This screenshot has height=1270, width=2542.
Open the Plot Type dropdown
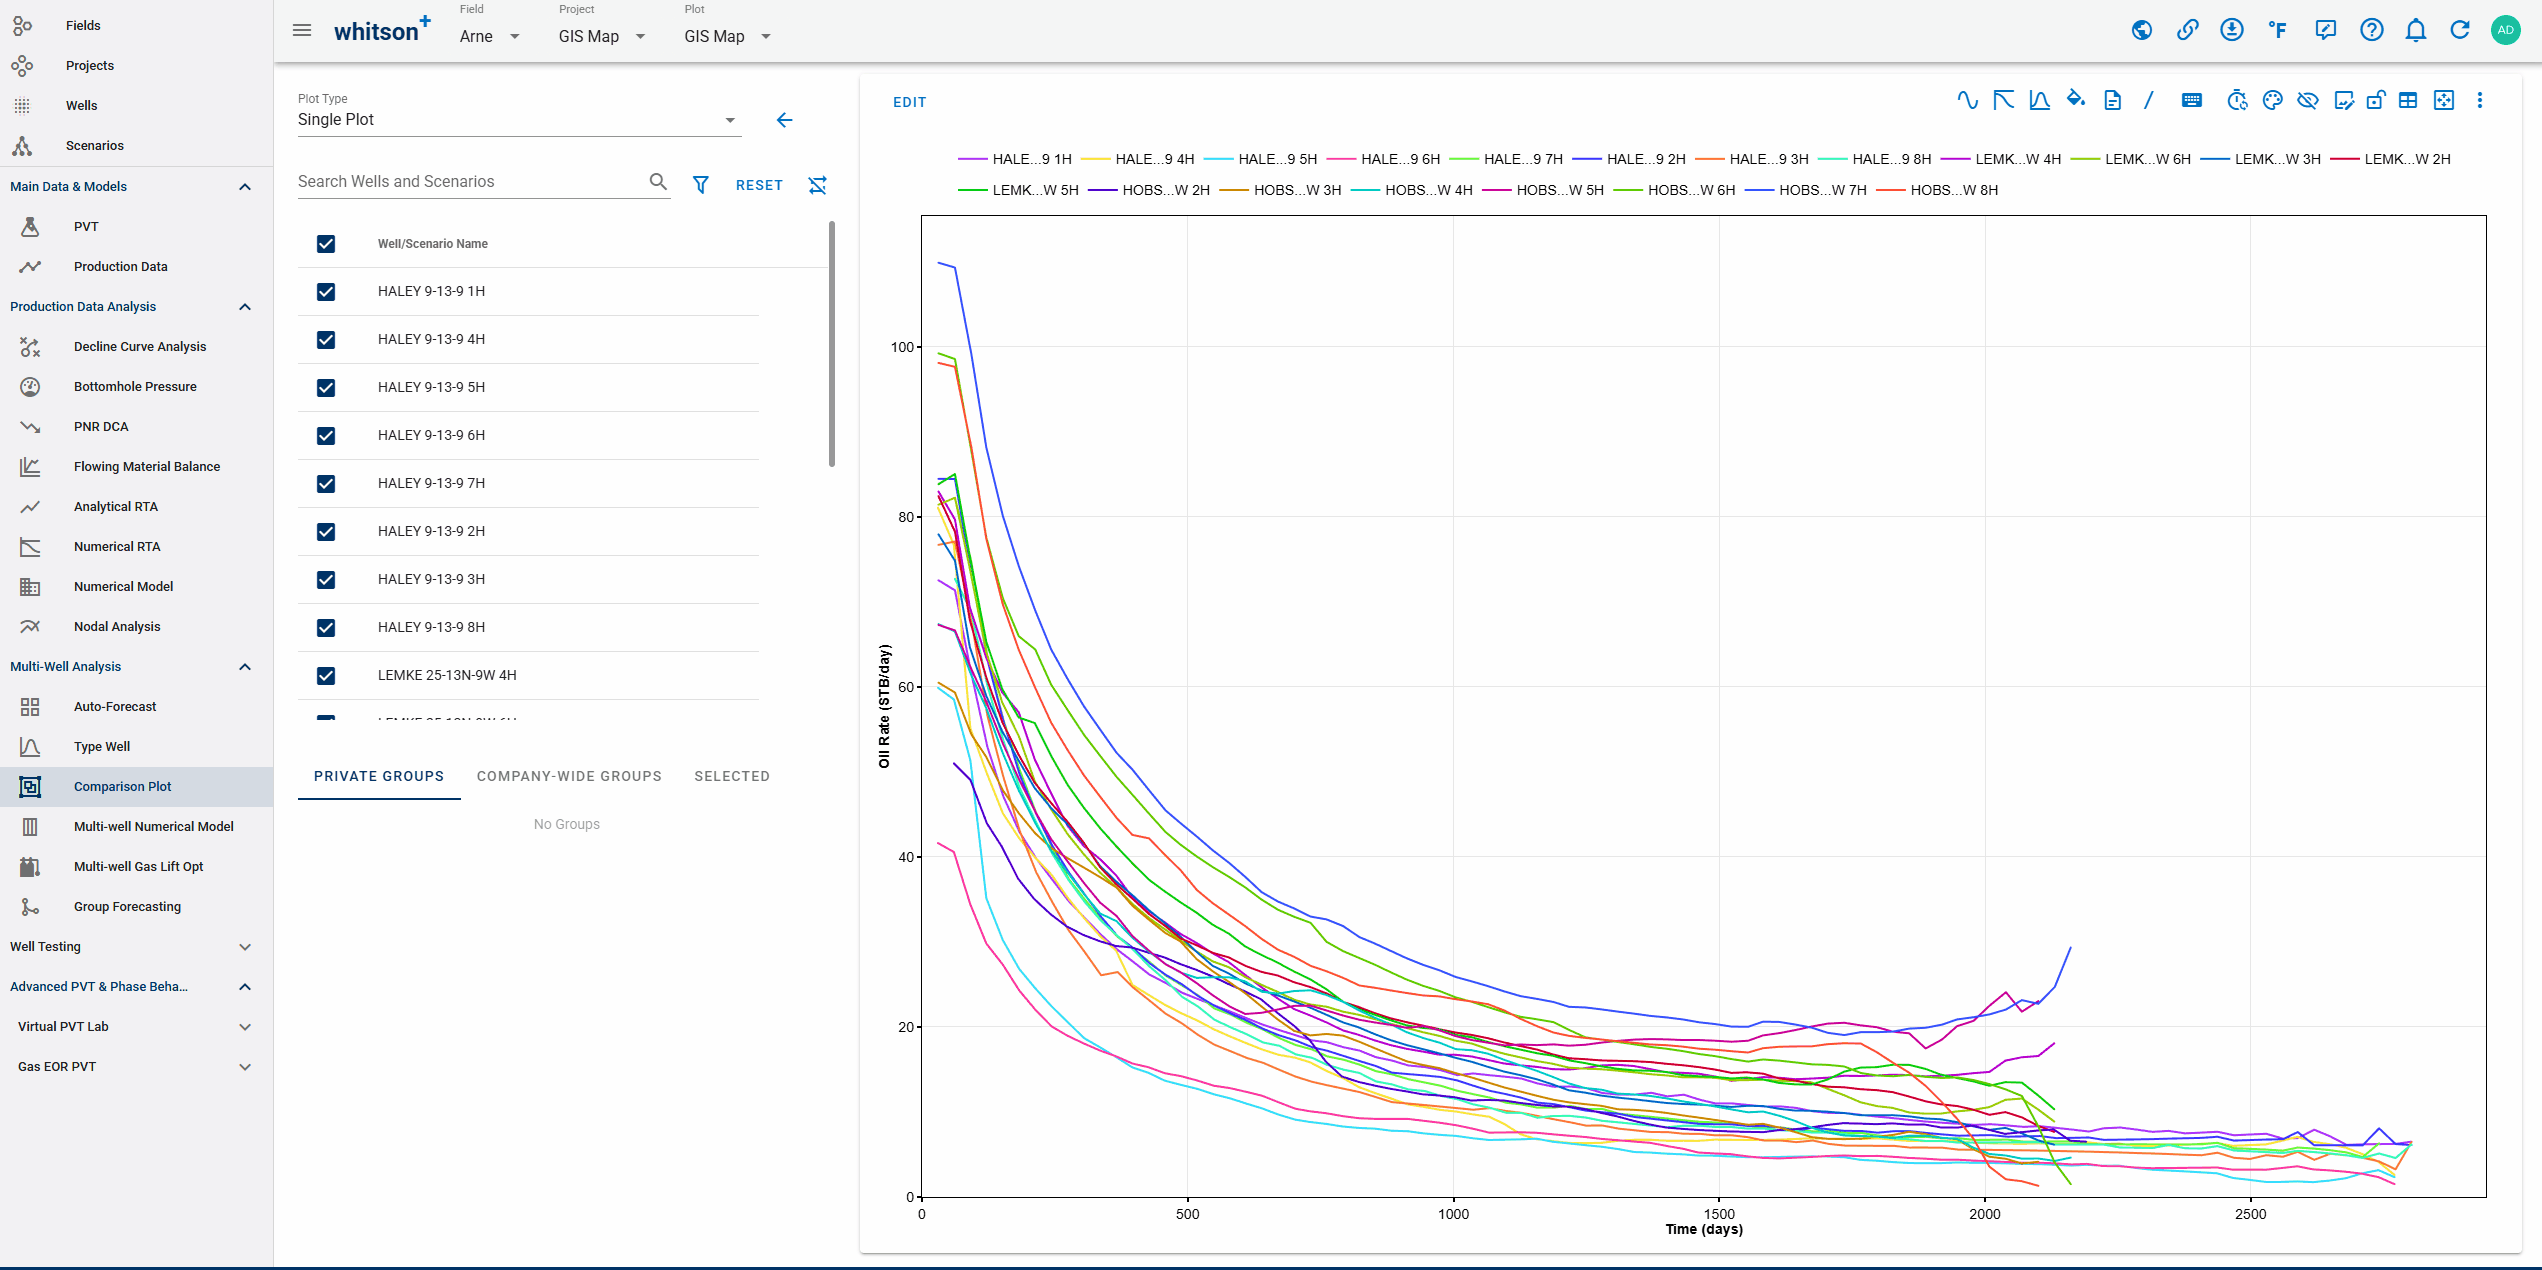pos(518,120)
